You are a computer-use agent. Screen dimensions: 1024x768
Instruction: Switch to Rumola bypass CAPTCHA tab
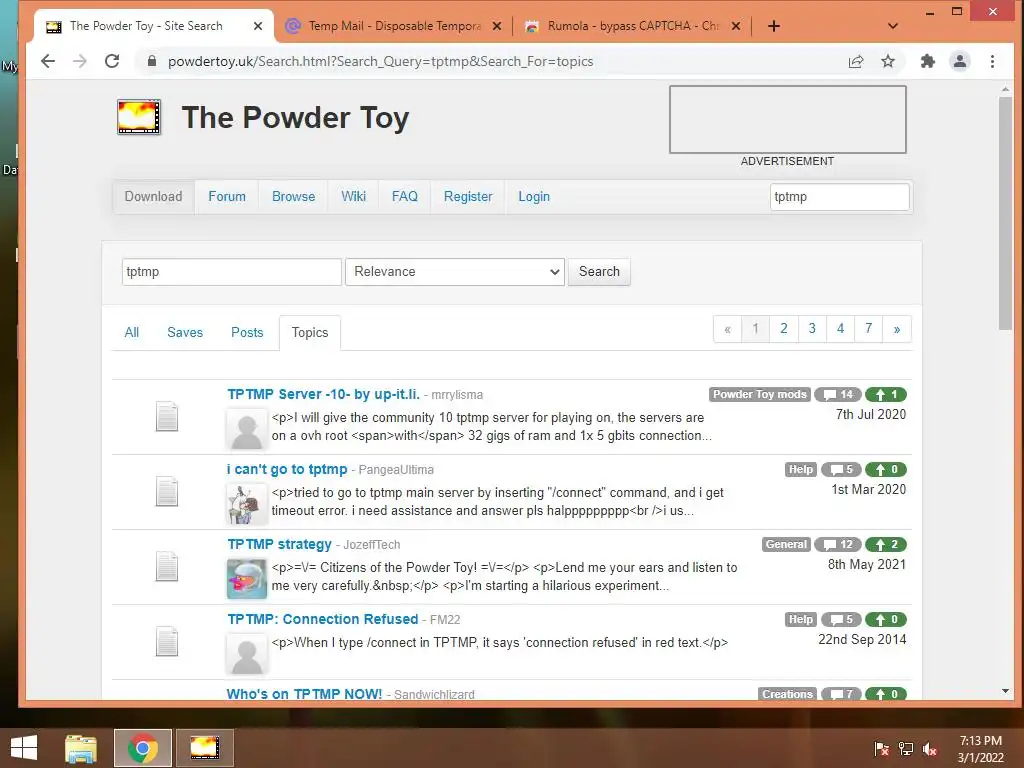(632, 26)
